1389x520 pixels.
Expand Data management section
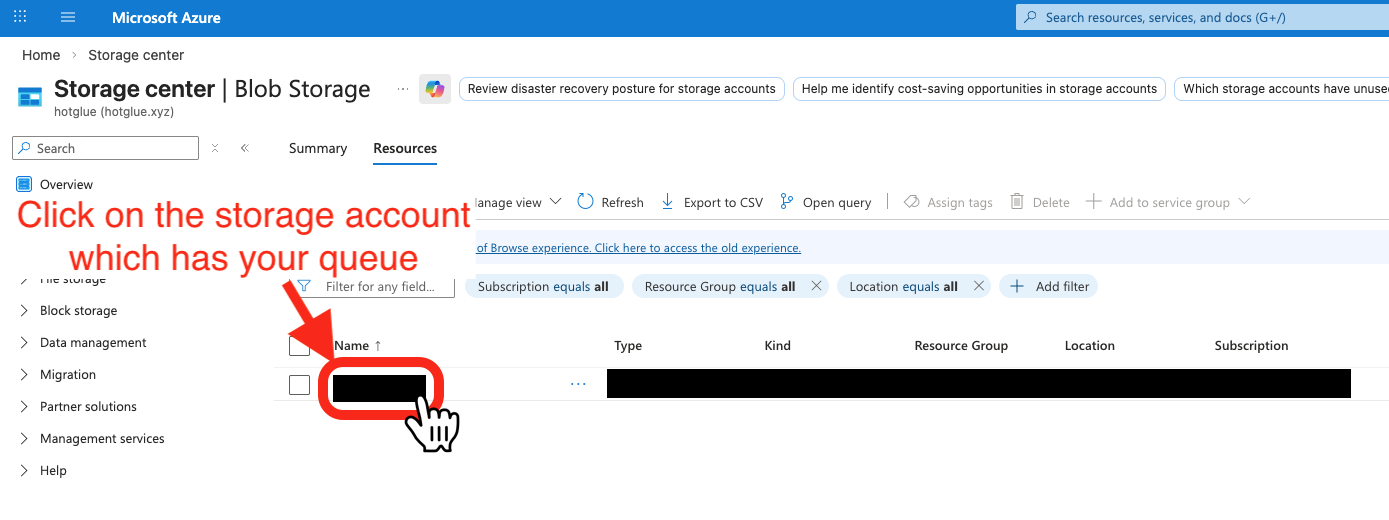point(93,343)
